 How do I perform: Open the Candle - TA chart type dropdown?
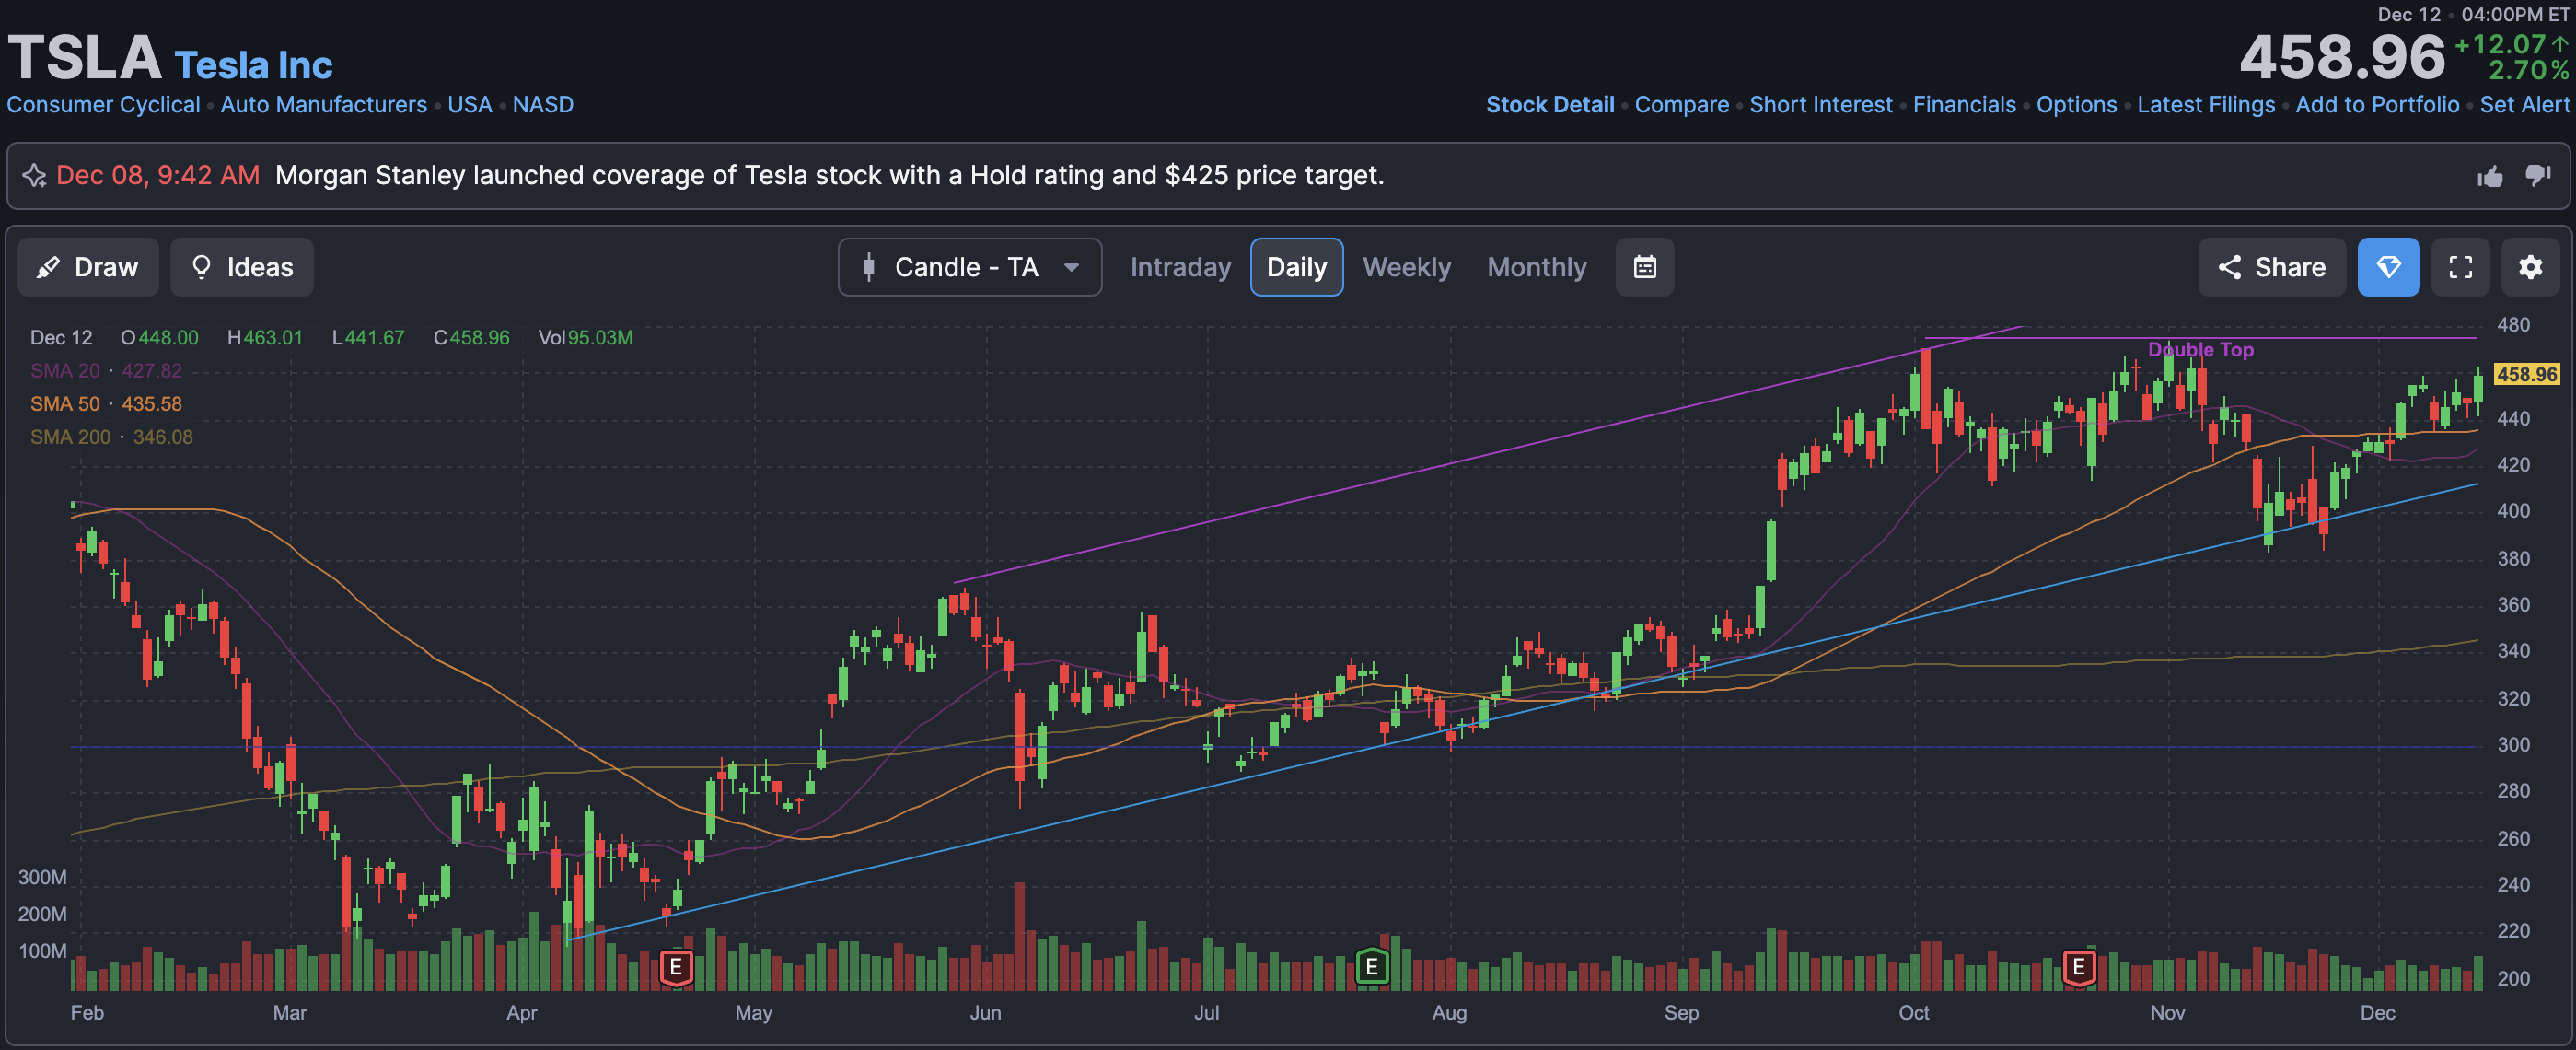969,267
